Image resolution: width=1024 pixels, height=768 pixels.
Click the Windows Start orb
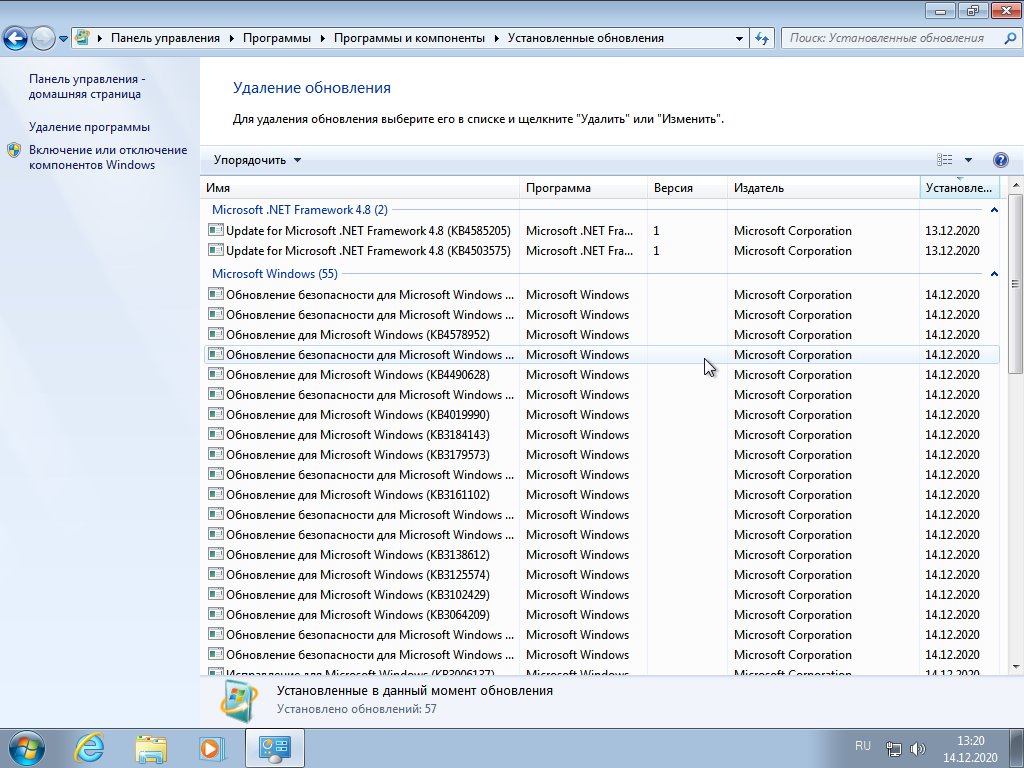(25, 747)
